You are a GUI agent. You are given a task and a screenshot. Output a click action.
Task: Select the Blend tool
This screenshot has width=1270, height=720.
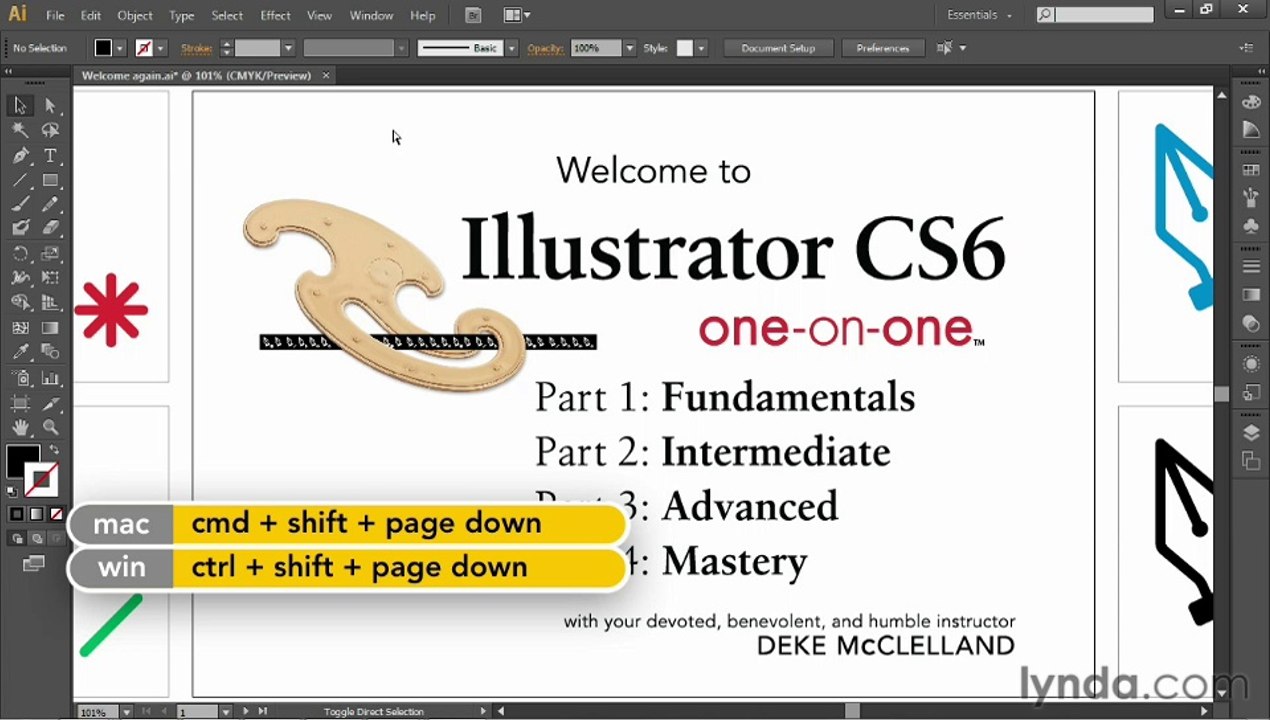point(50,352)
